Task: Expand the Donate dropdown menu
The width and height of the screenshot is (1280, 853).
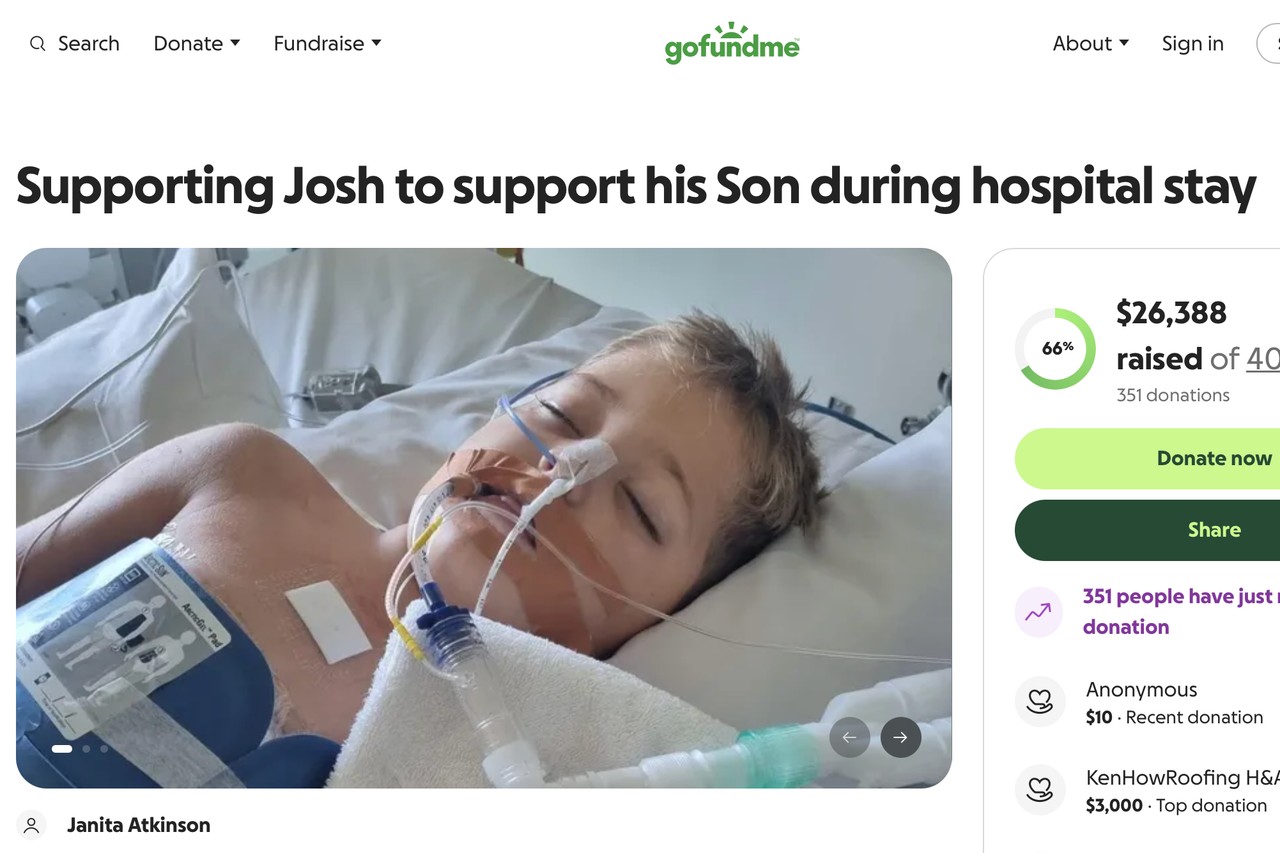Action: pyautogui.click(x=197, y=44)
